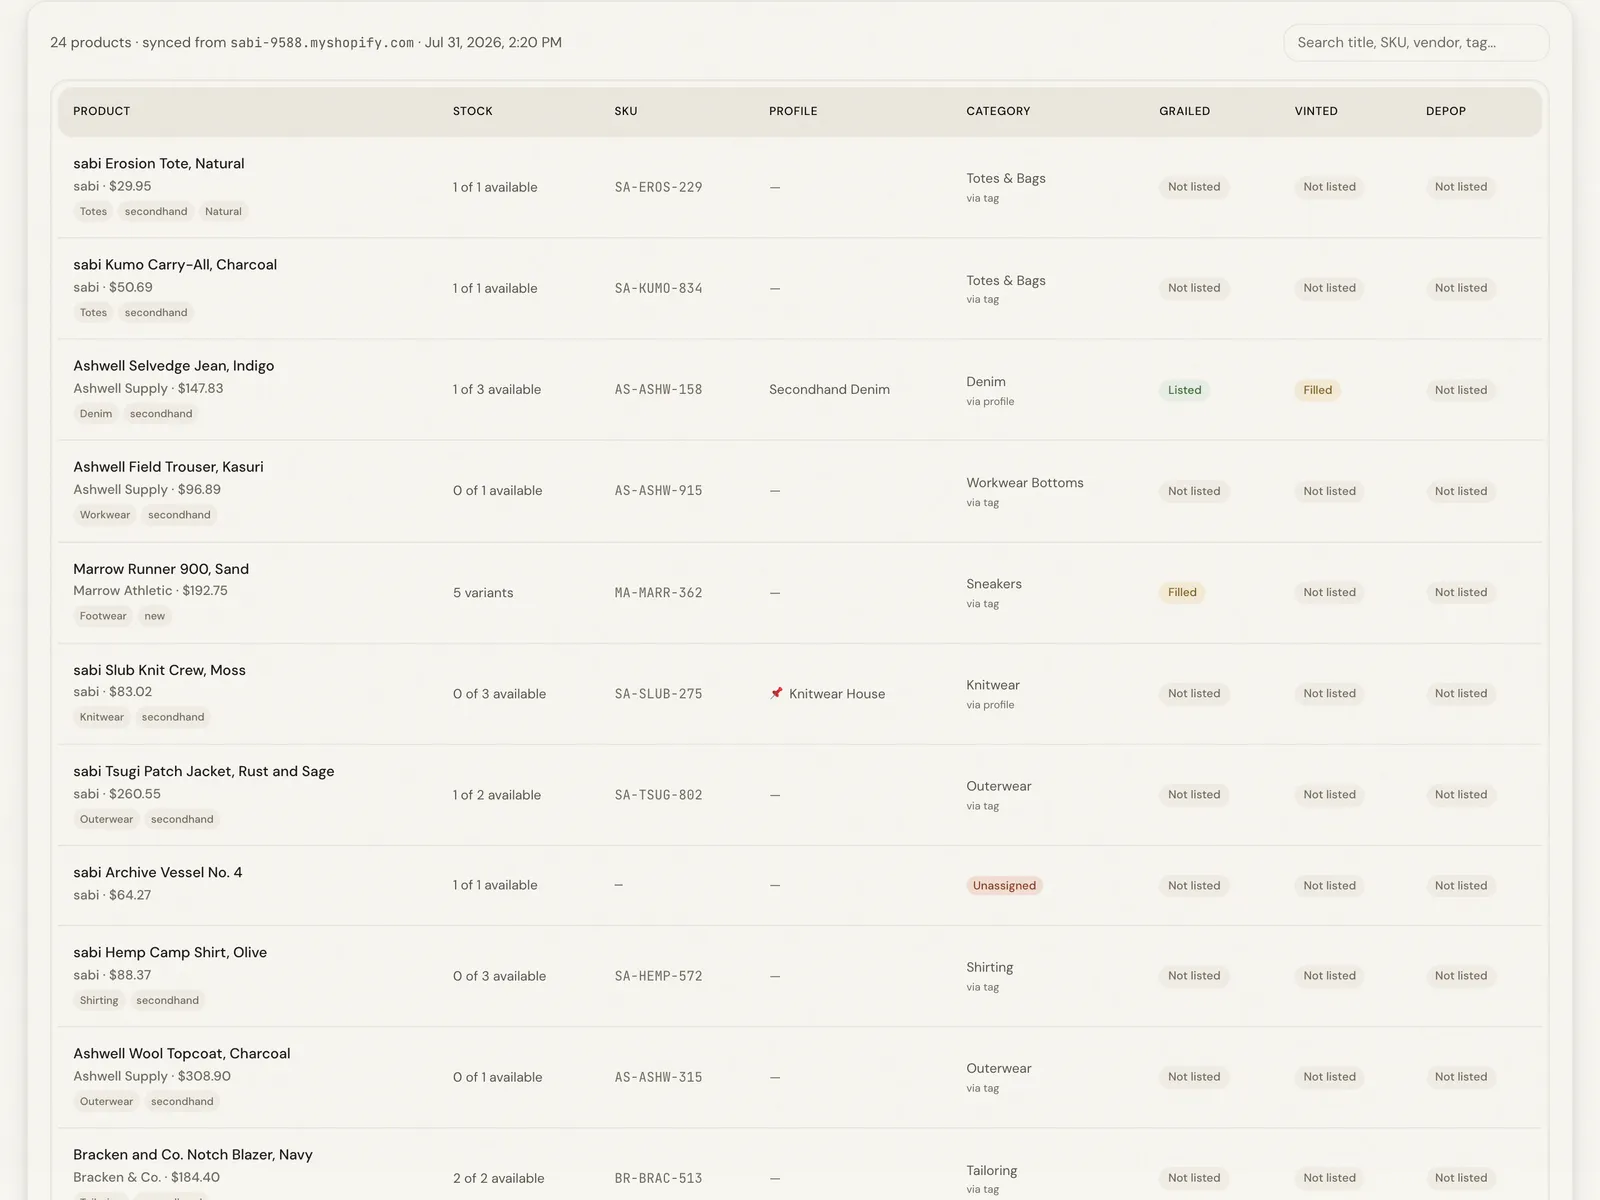Click the Footwear tag on Marrow Runner
The height and width of the screenshot is (1200, 1600).
click(103, 616)
